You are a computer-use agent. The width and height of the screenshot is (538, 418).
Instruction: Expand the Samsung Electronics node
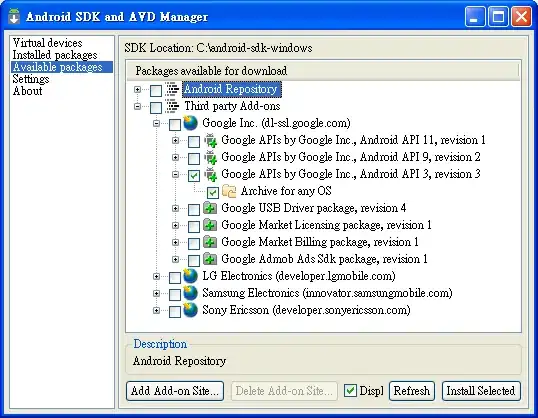[x=156, y=293]
